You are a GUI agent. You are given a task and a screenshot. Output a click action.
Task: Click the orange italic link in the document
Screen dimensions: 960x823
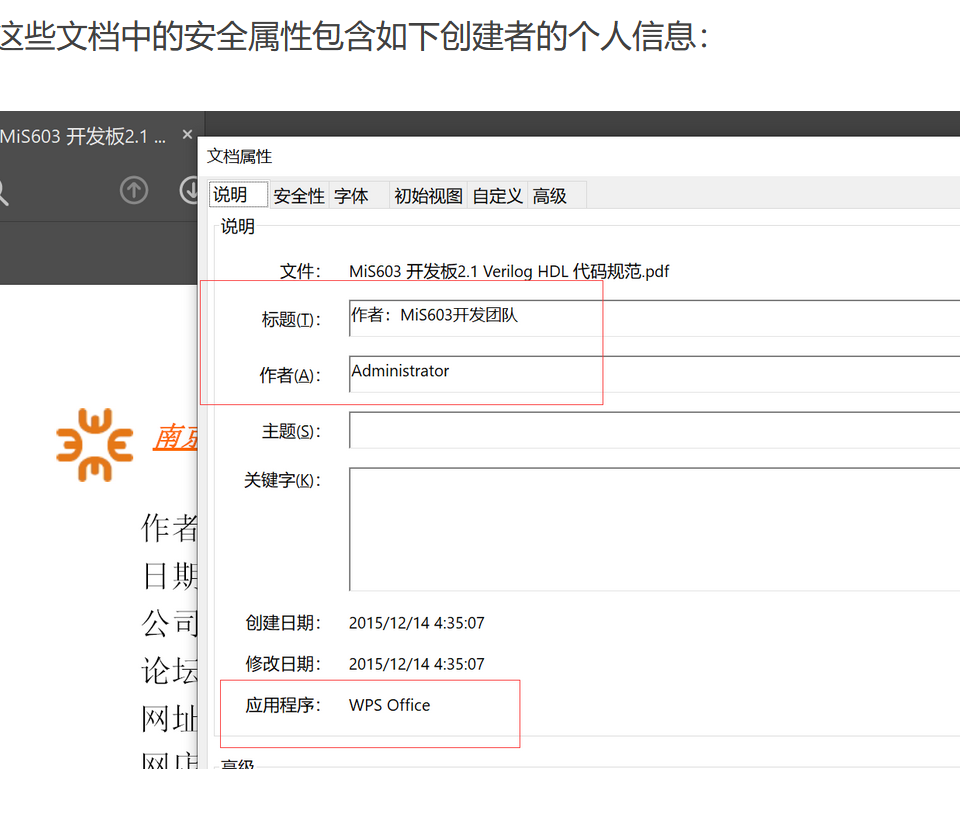tap(175, 437)
